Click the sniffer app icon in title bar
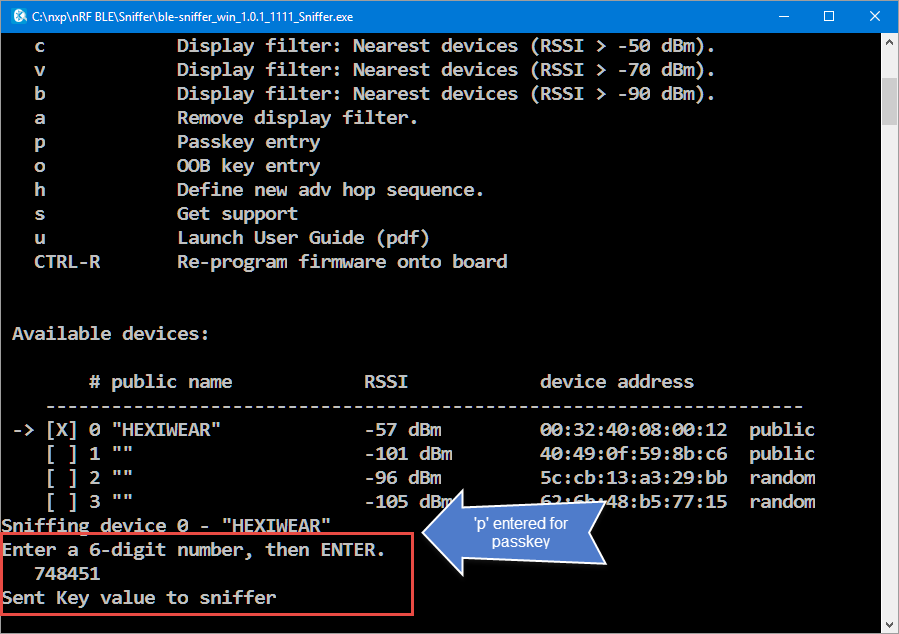 pos(18,17)
